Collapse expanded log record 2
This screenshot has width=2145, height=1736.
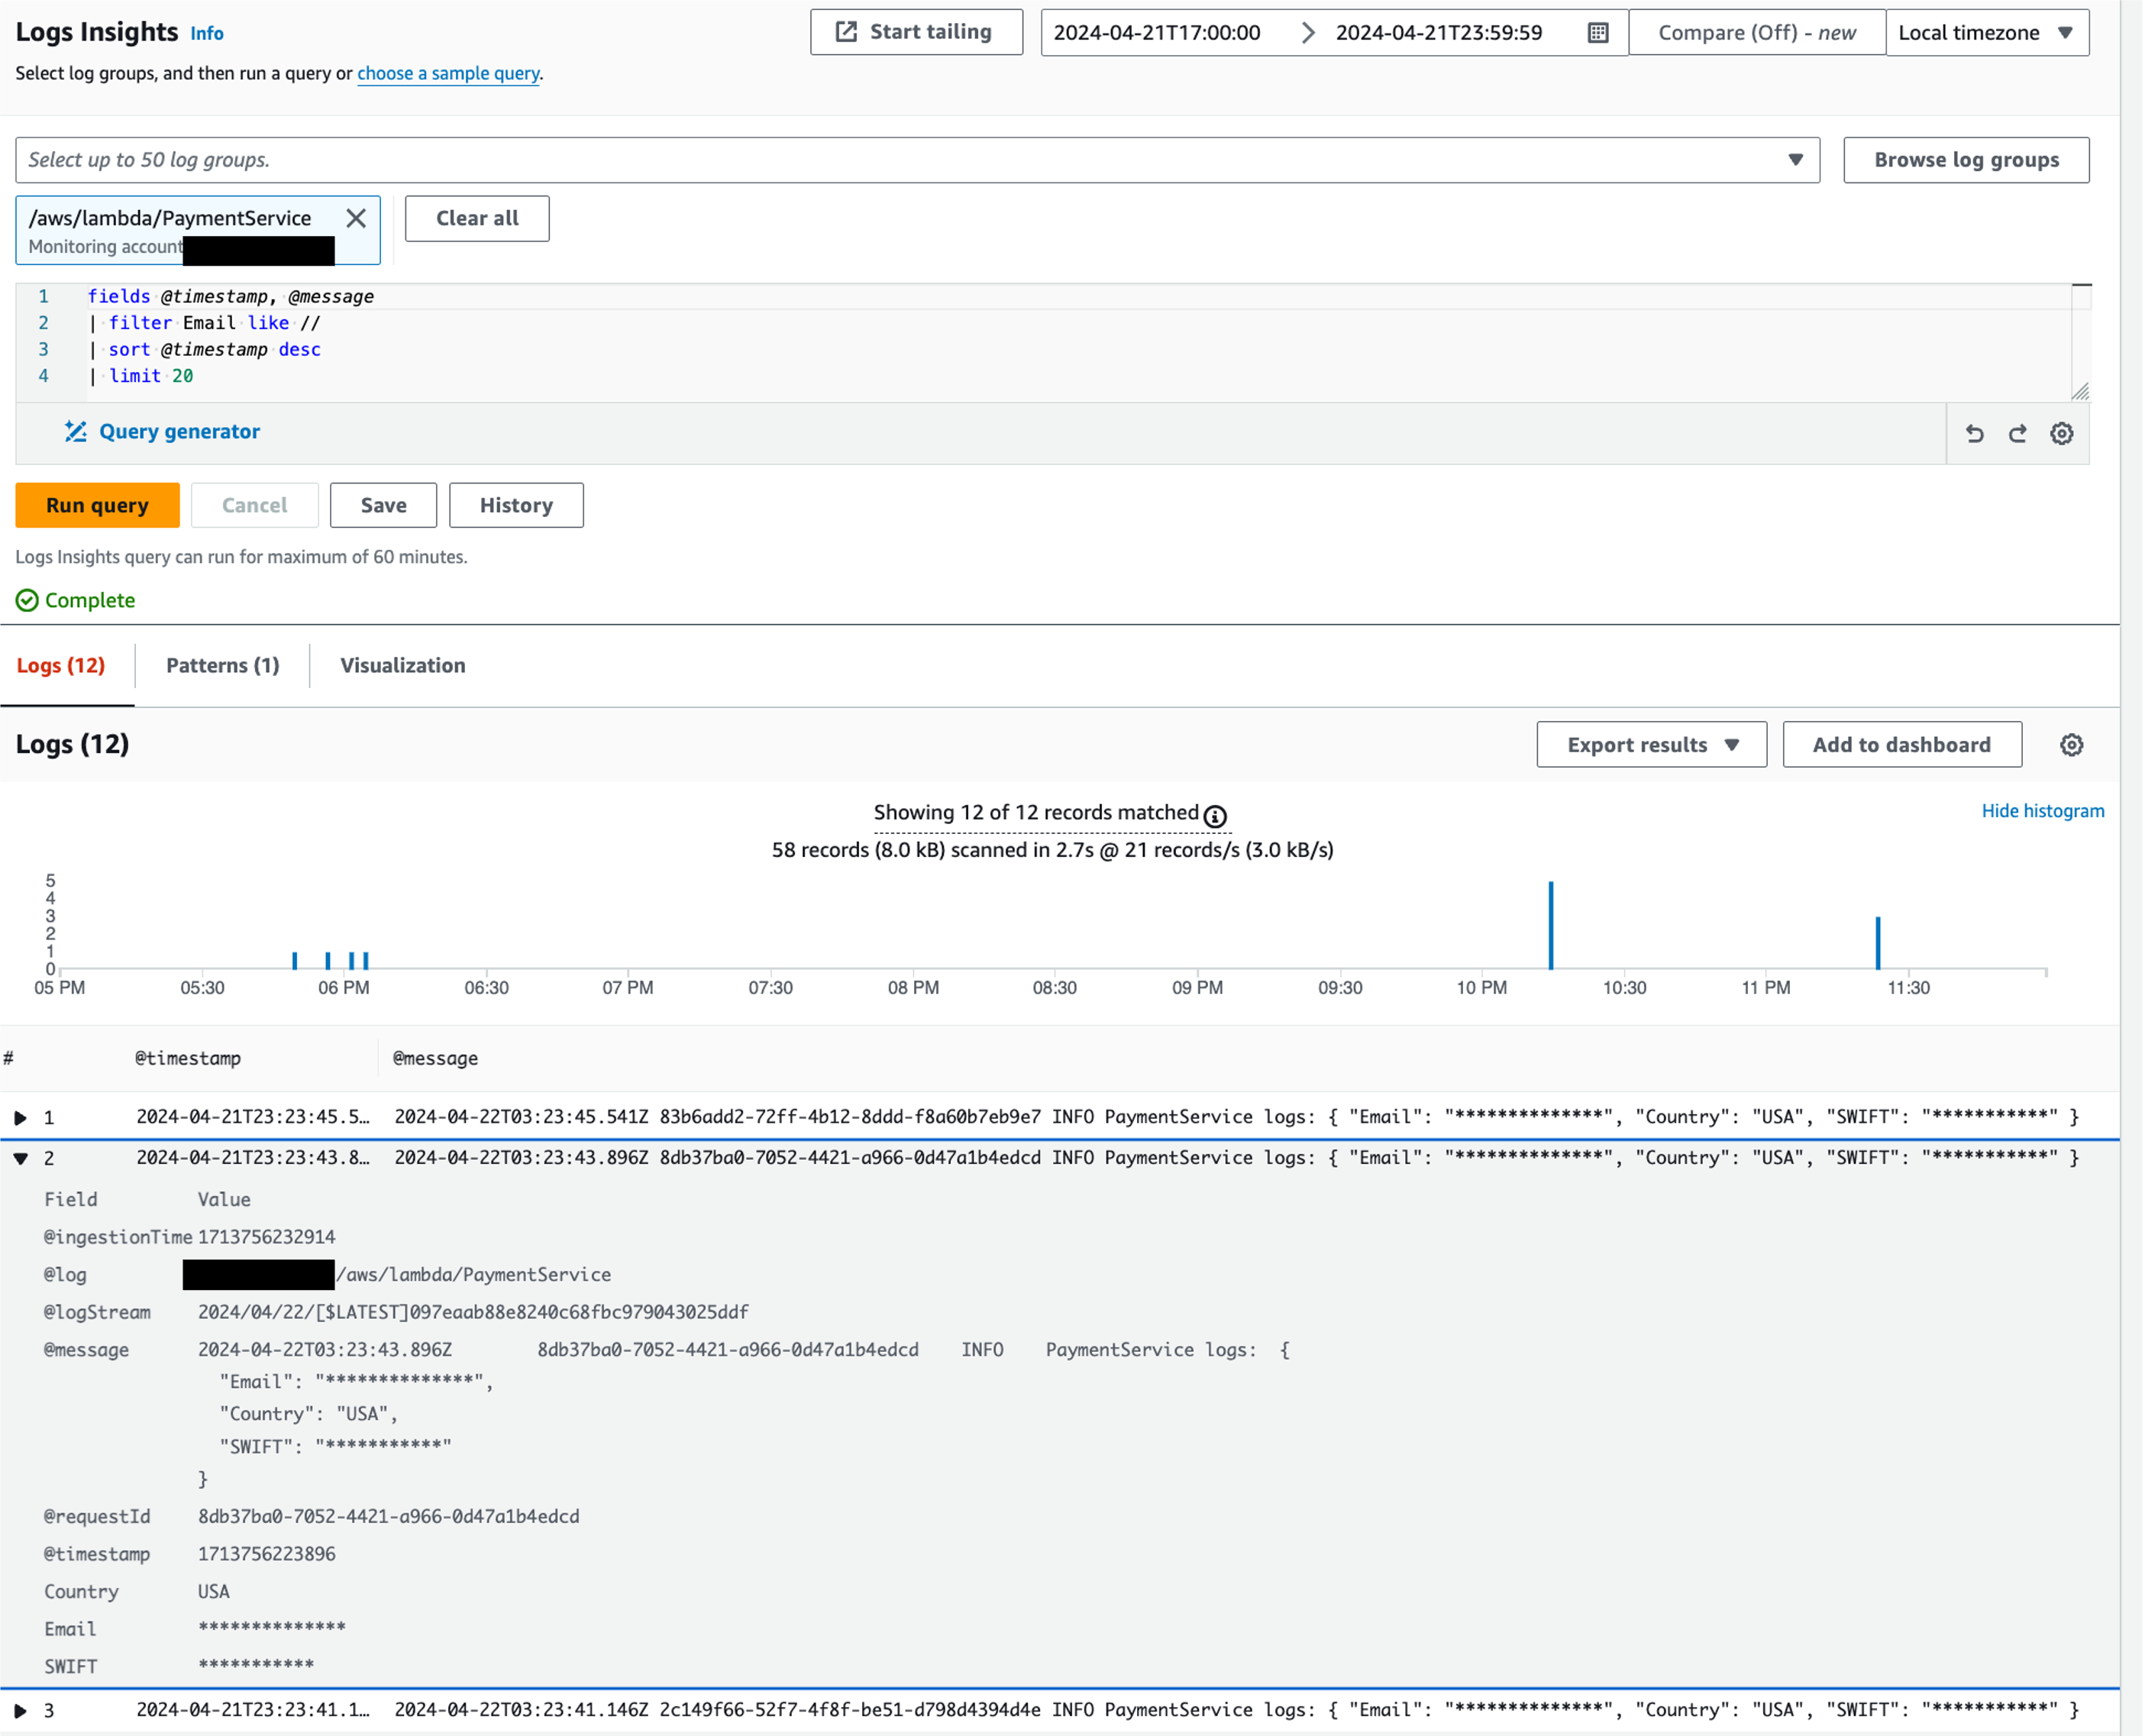click(22, 1158)
